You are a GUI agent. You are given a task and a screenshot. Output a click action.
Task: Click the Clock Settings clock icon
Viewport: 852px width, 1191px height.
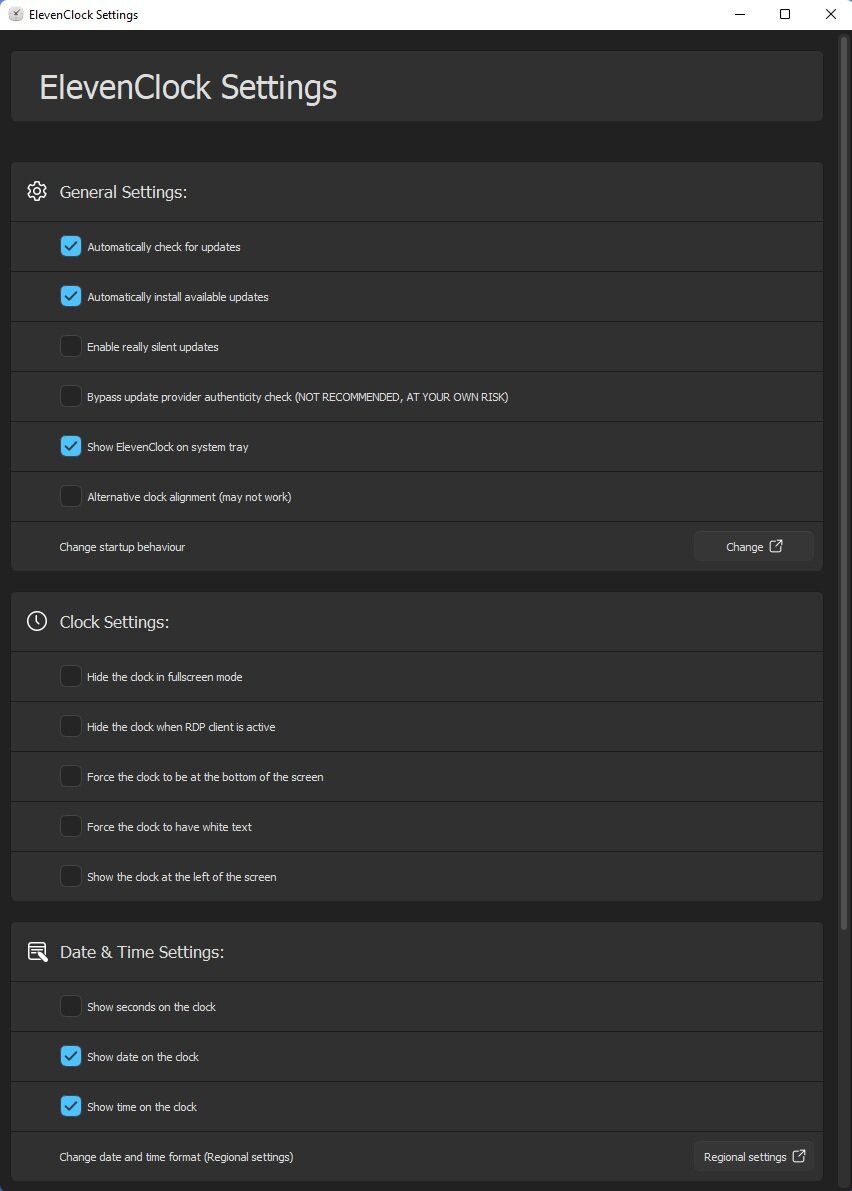37,621
